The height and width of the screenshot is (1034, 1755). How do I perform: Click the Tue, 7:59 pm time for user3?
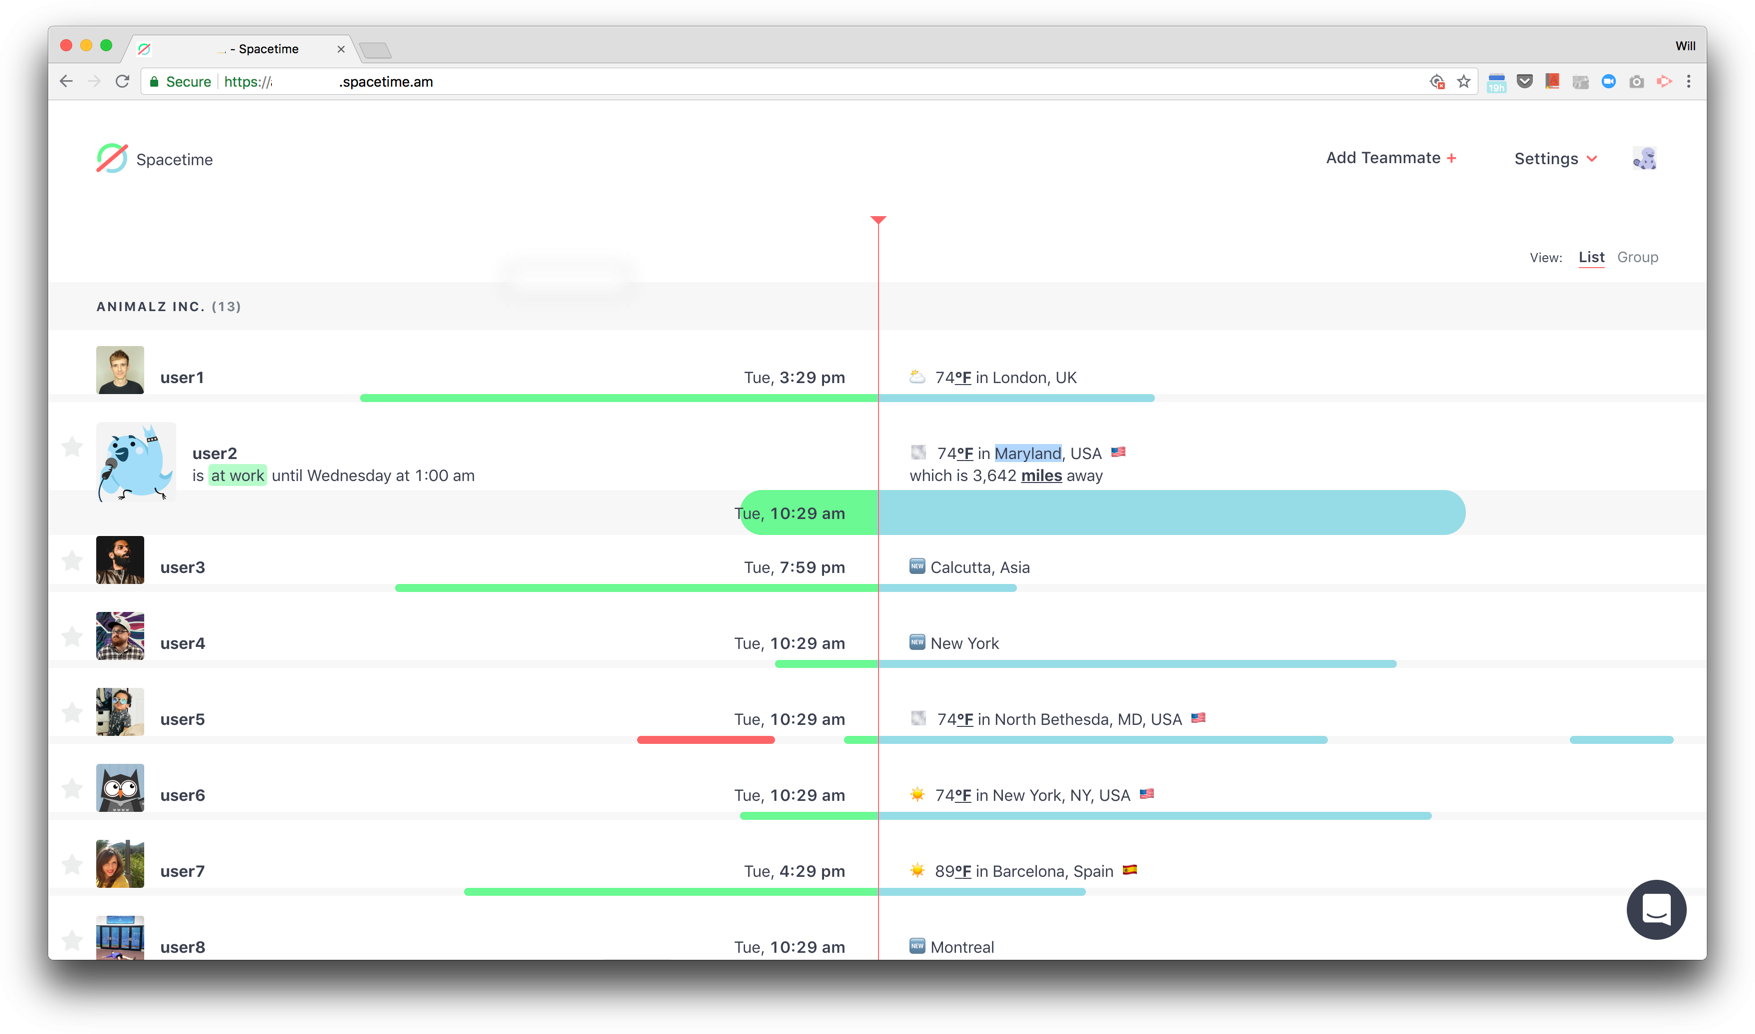tap(794, 567)
